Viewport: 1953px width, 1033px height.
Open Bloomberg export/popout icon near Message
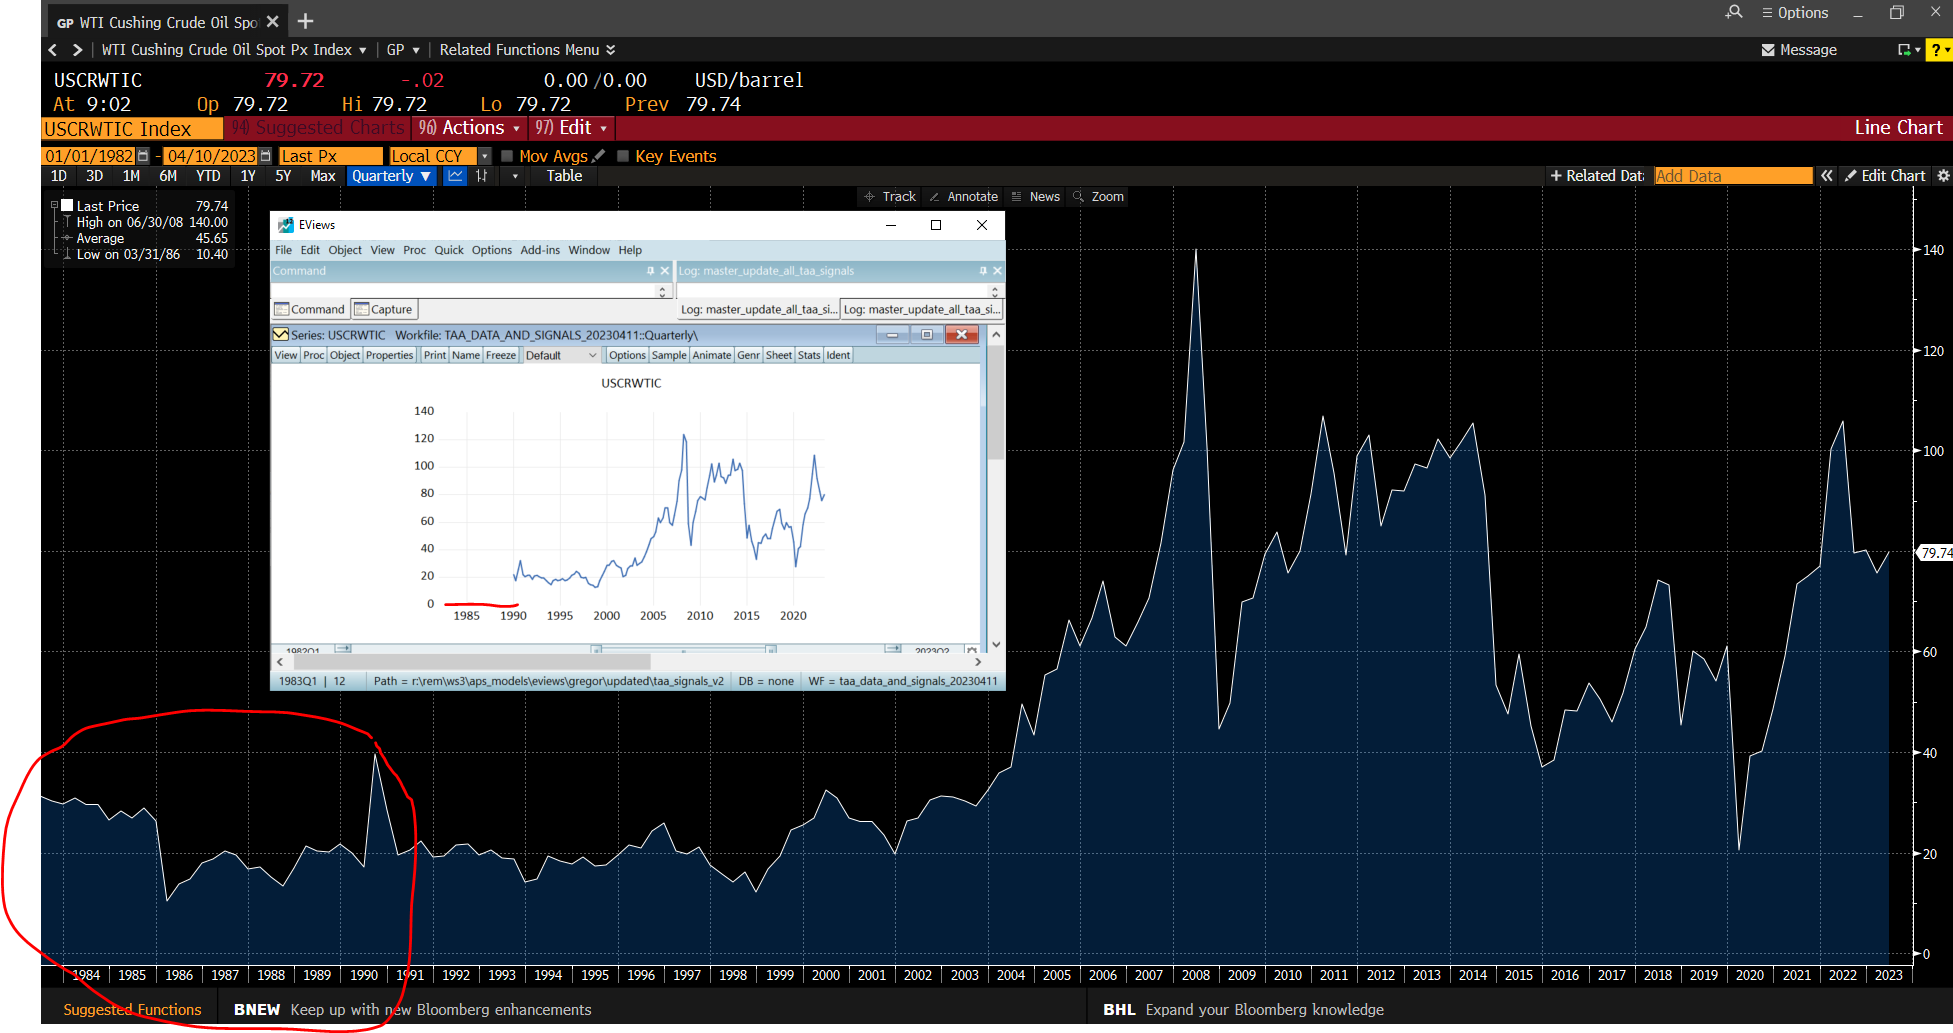pos(1909,50)
